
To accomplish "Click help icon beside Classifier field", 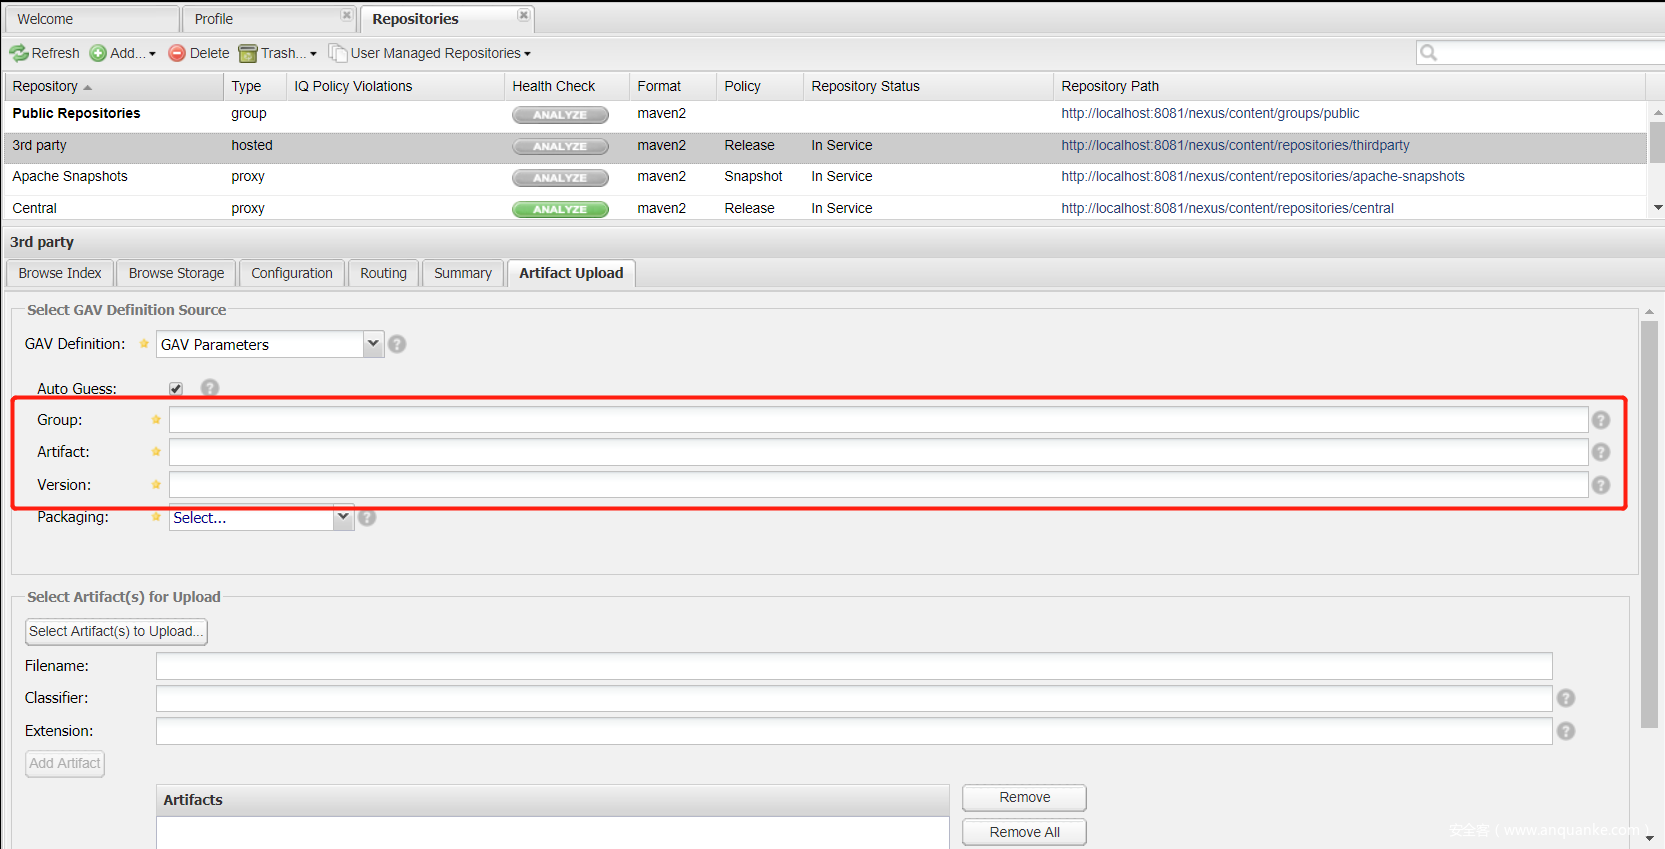I will [1566, 699].
